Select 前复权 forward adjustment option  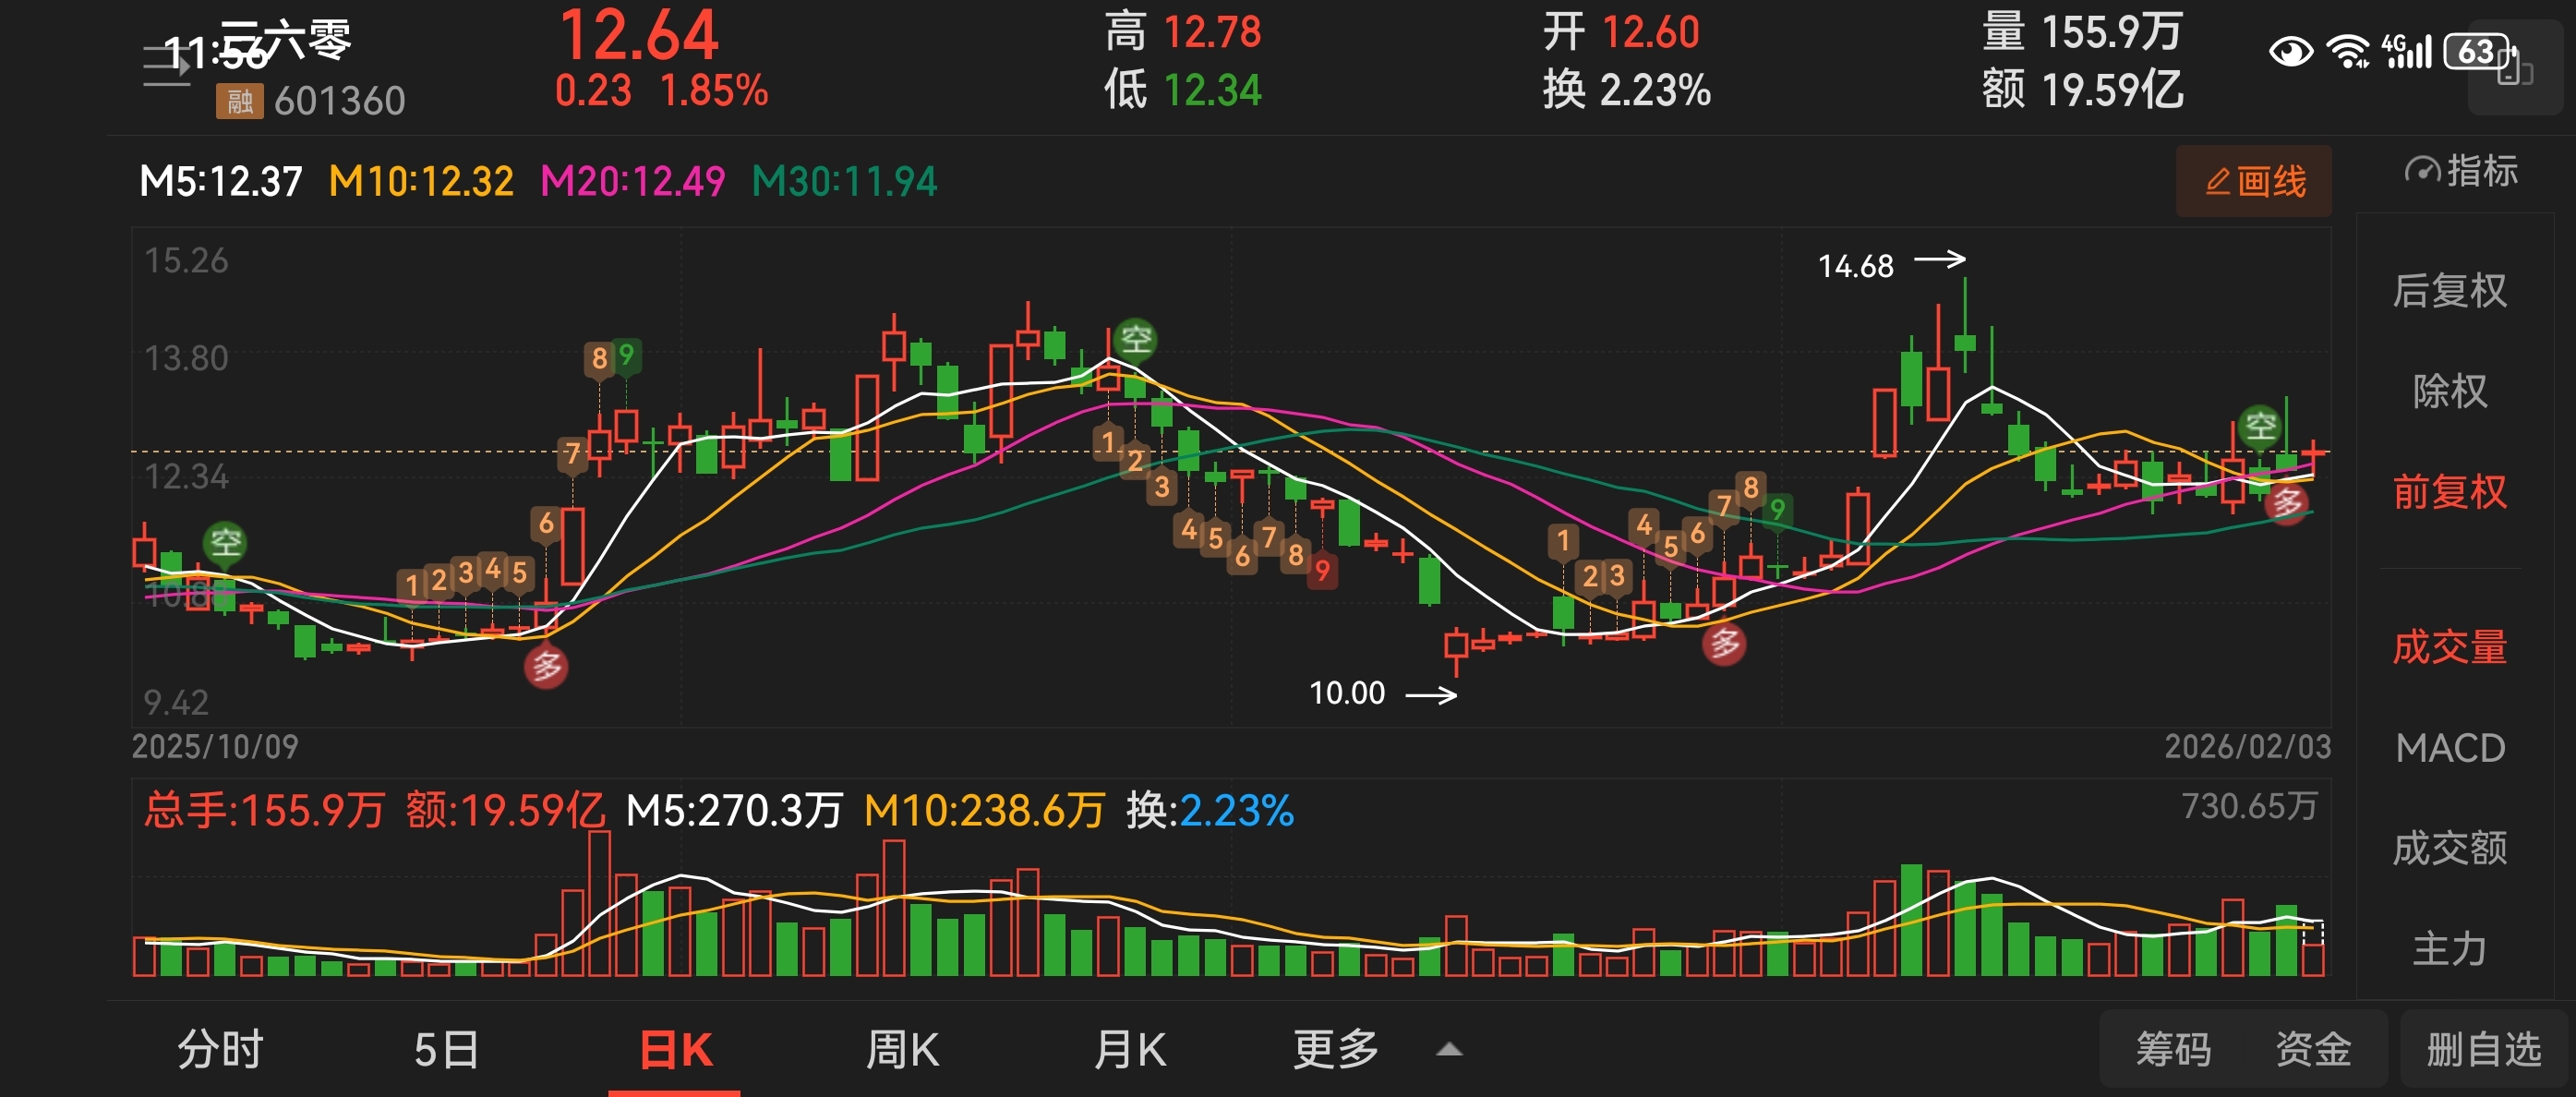point(2449,492)
